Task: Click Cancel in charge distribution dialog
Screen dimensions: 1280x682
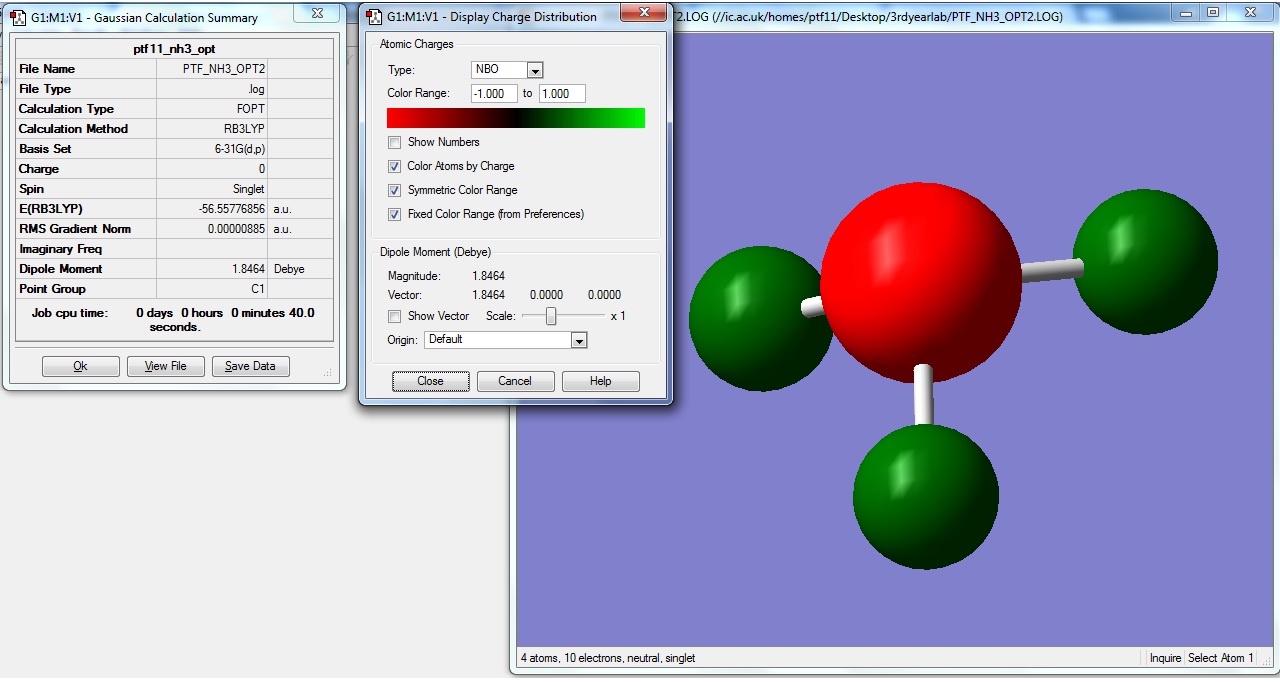Action: (515, 381)
